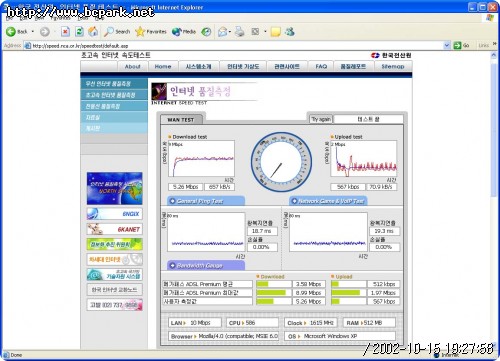Click the Edit page toolbar icon
Image resolution: width=500 pixels, height=361 pixels.
coord(255,32)
